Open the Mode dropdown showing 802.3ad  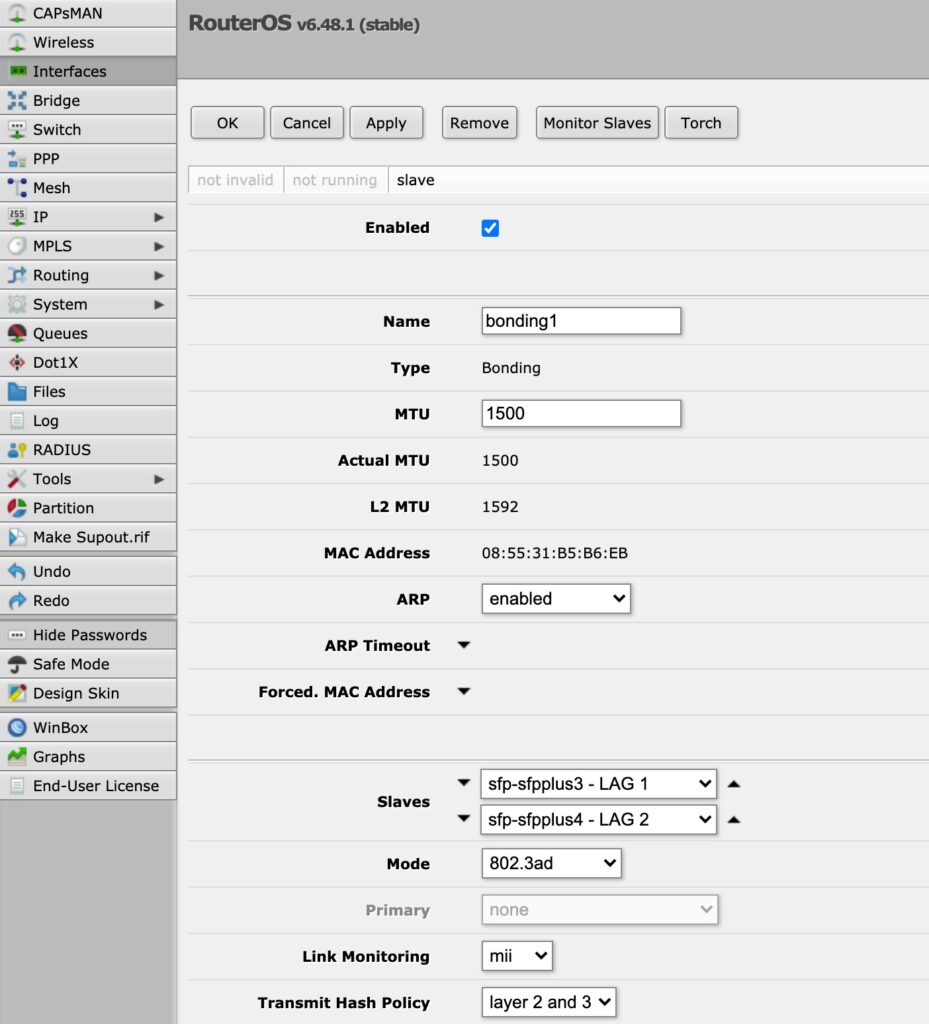(551, 863)
